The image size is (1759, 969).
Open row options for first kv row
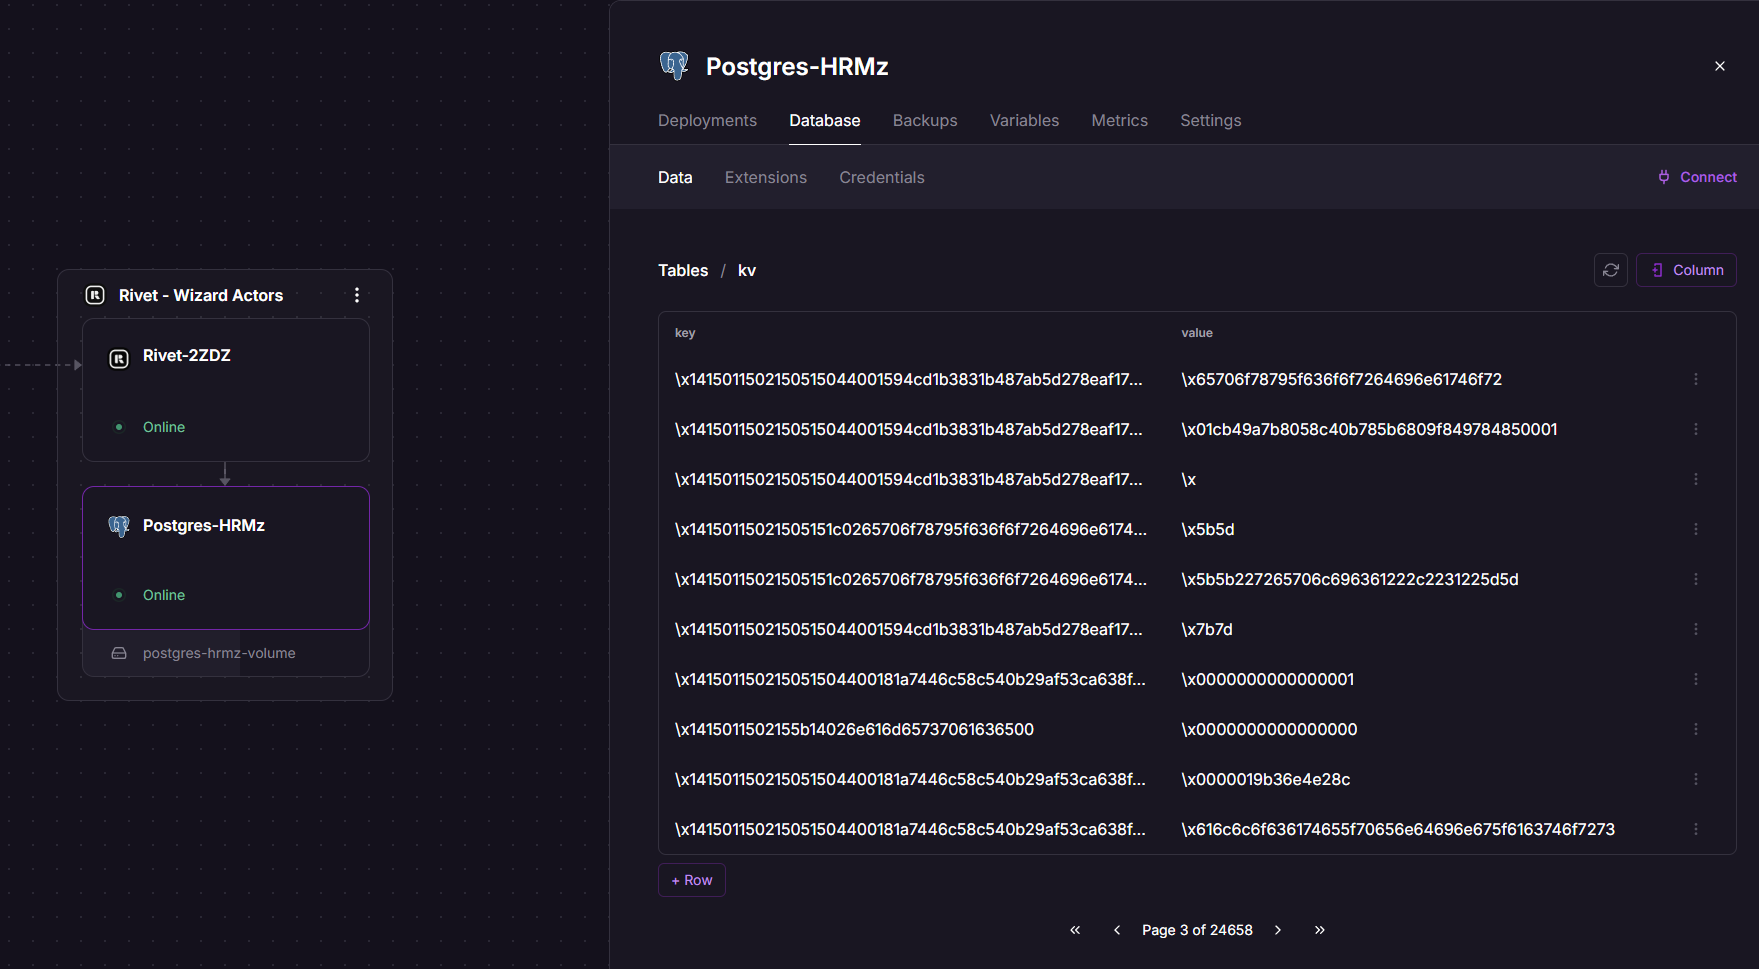coord(1695,379)
